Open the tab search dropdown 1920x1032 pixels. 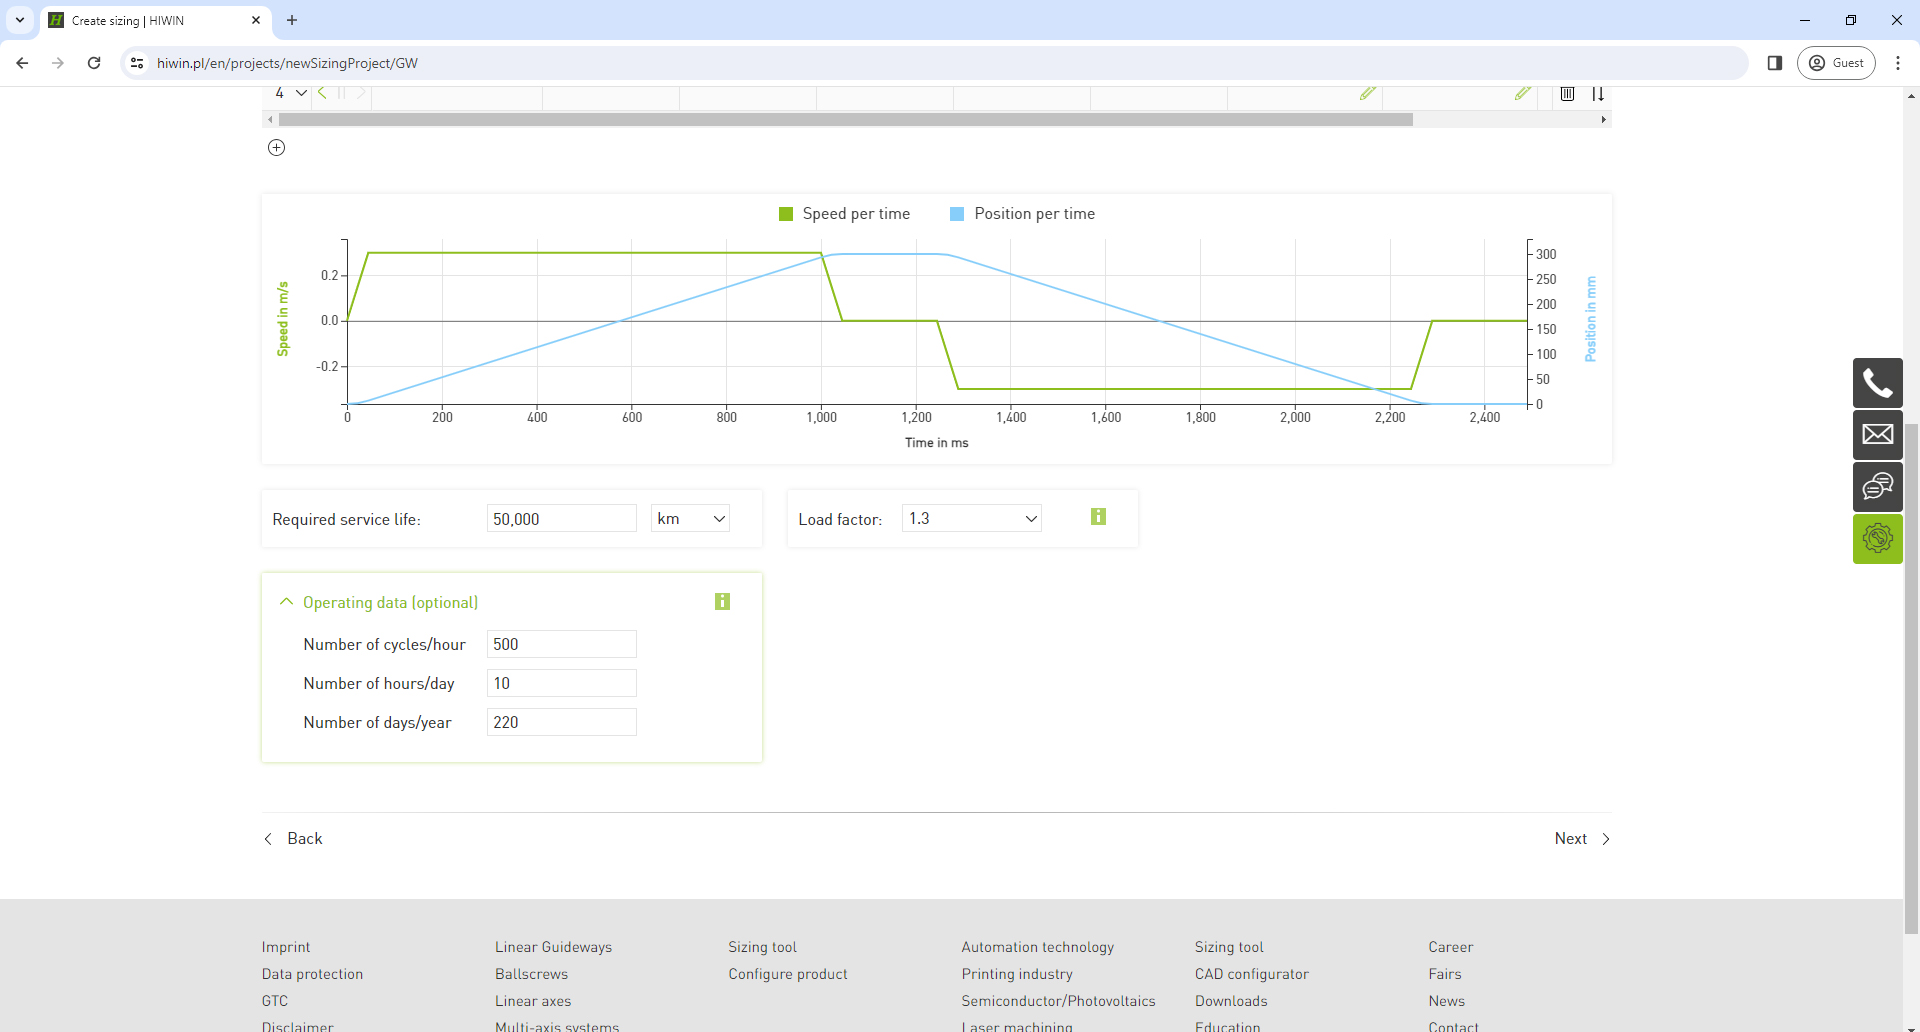tap(20, 20)
